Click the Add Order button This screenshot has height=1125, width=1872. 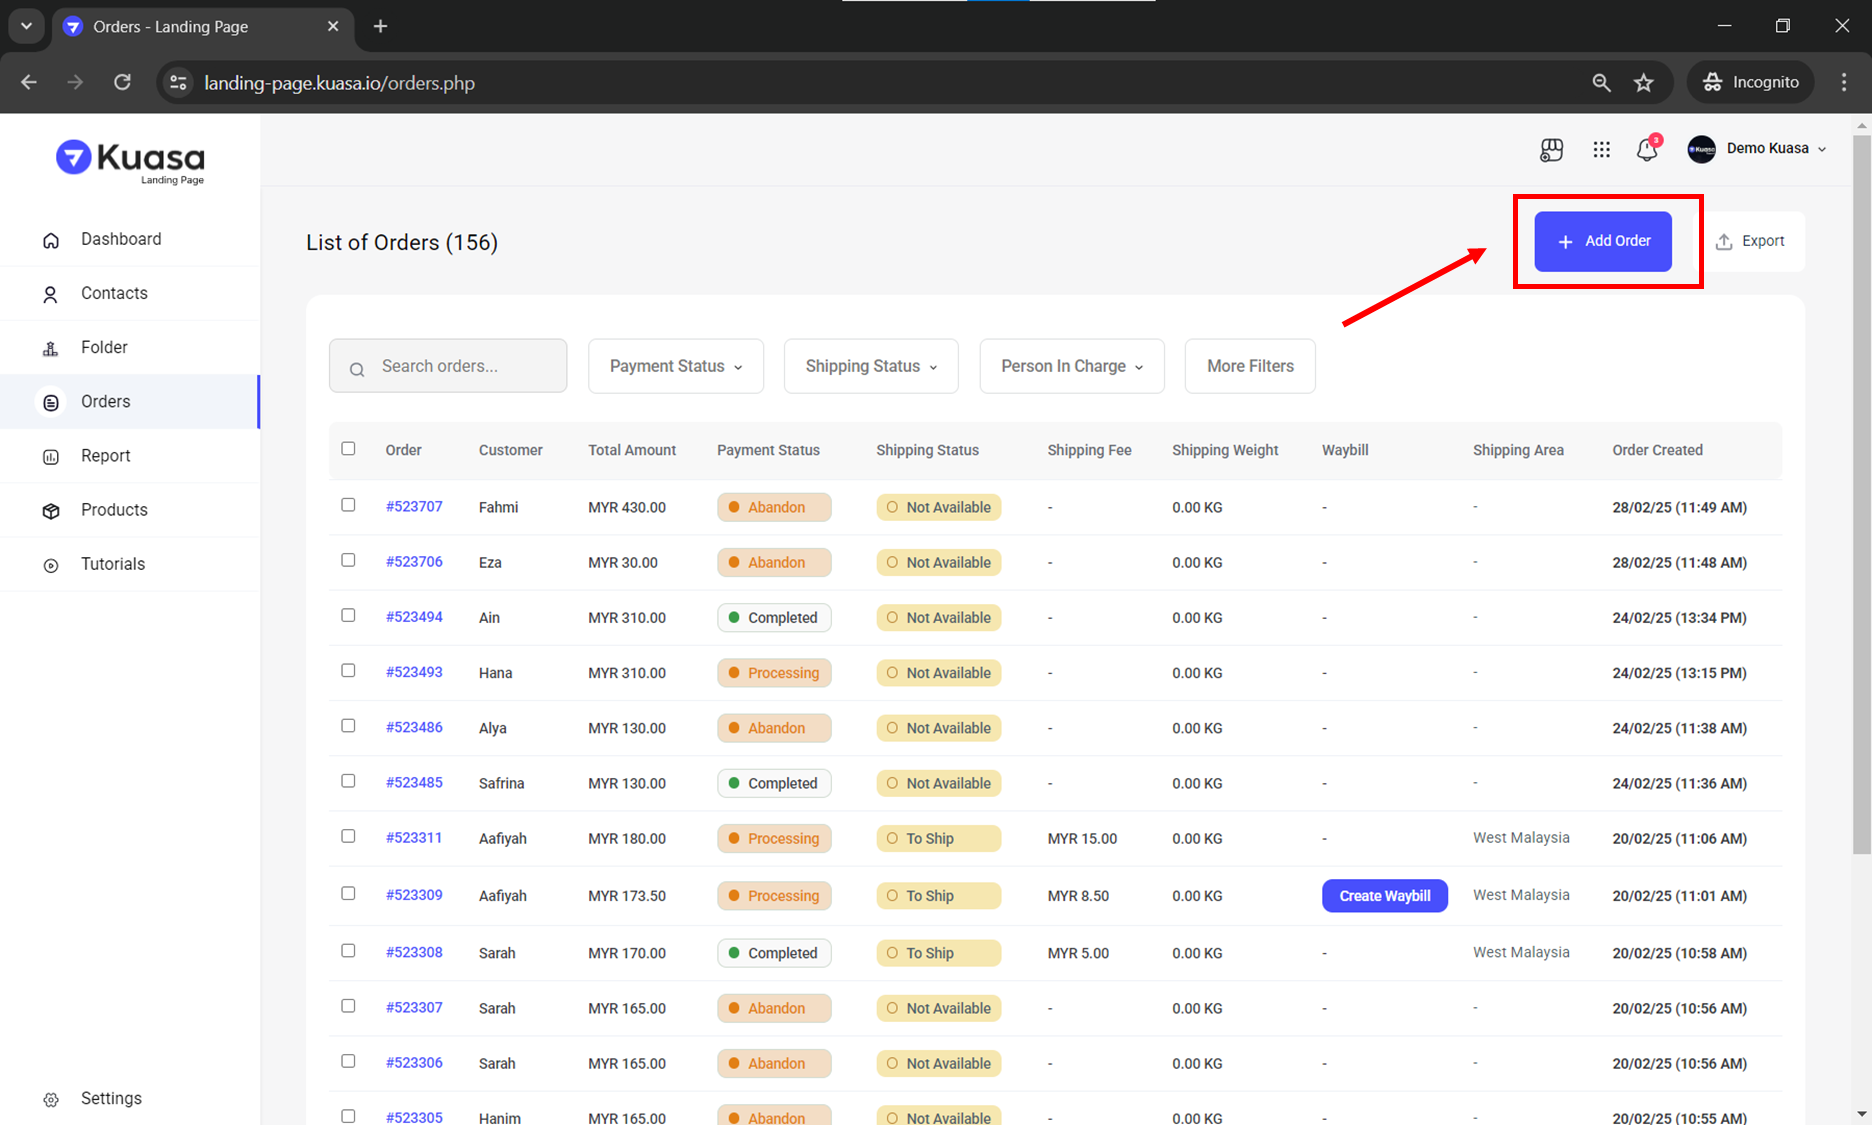click(x=1603, y=241)
